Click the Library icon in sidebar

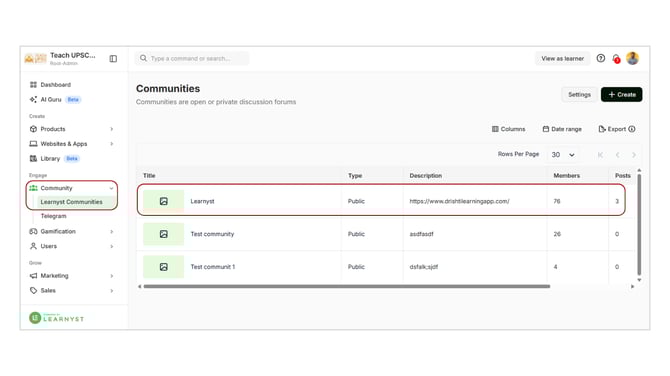coord(33,159)
